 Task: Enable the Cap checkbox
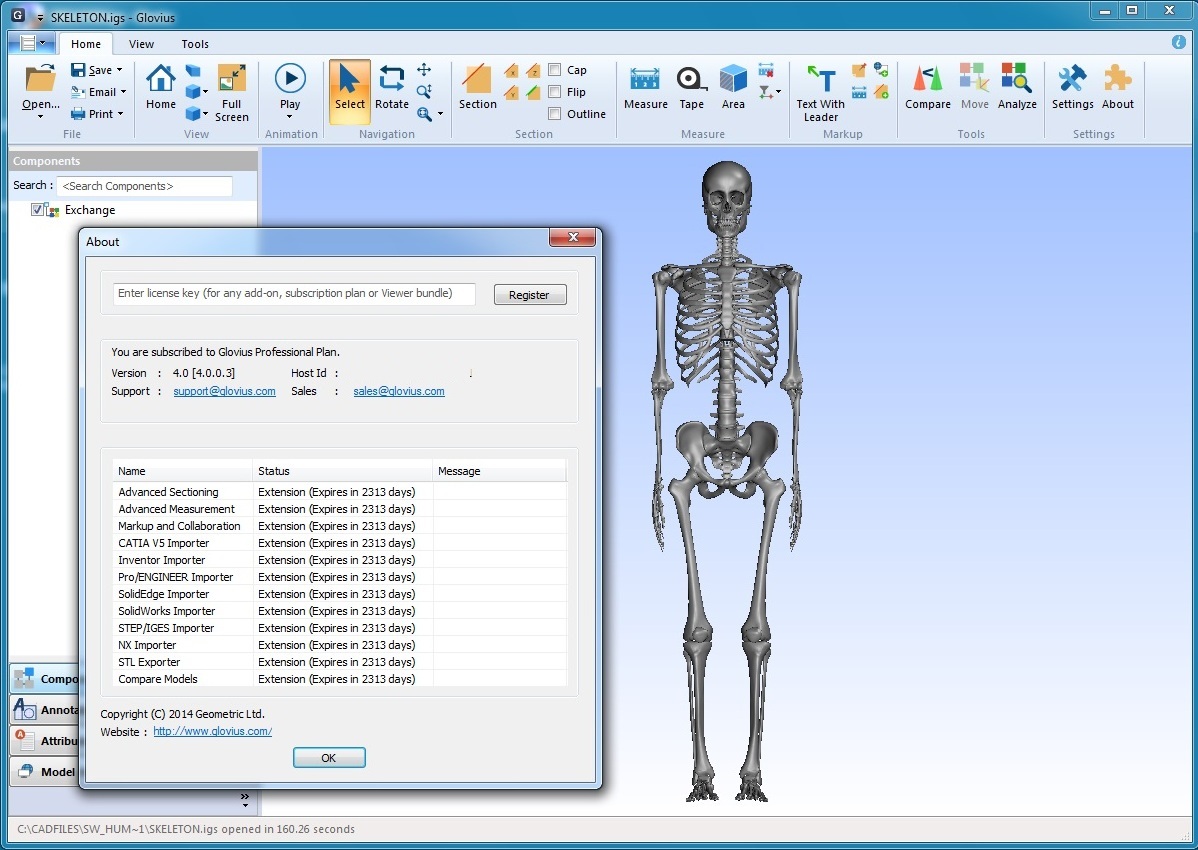[x=555, y=69]
